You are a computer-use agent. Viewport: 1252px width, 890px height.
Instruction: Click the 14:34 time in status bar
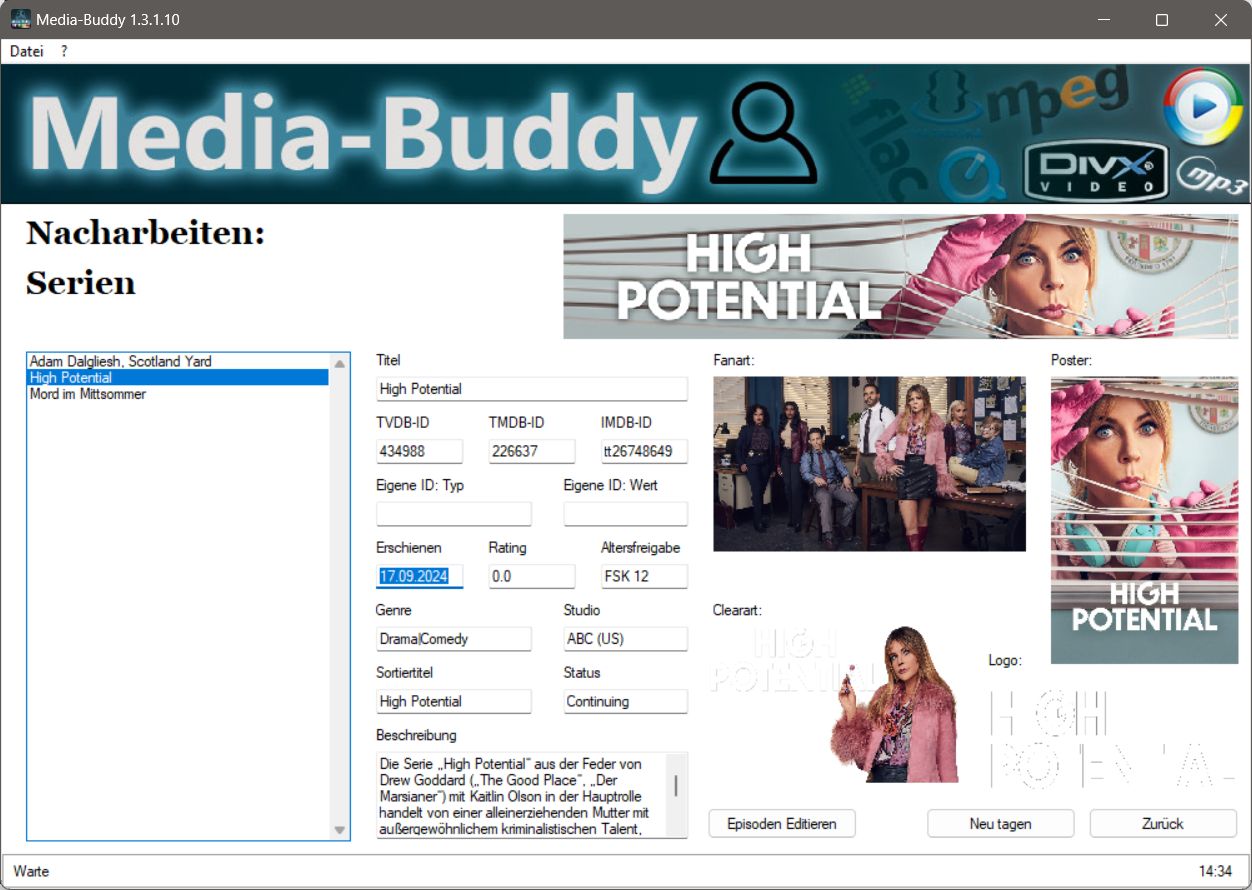1215,871
